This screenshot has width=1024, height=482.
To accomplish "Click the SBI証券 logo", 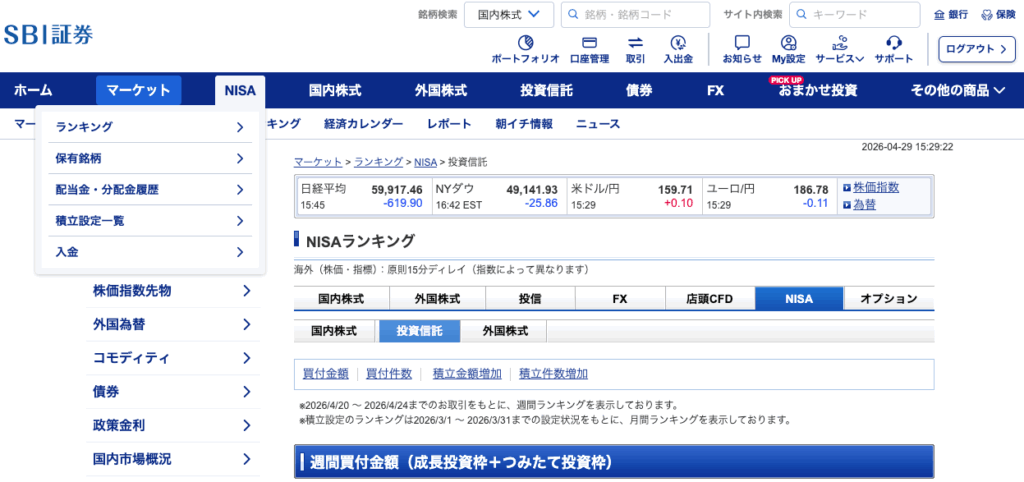I will (x=48, y=34).
